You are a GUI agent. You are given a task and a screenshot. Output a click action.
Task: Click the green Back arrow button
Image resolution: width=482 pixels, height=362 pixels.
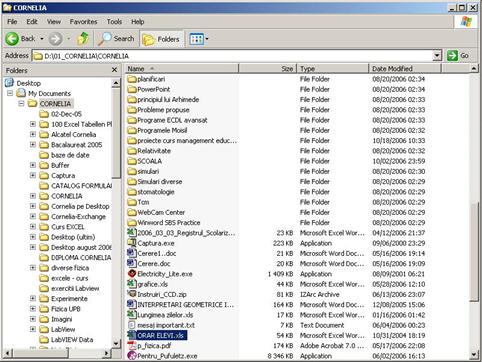click(12, 39)
